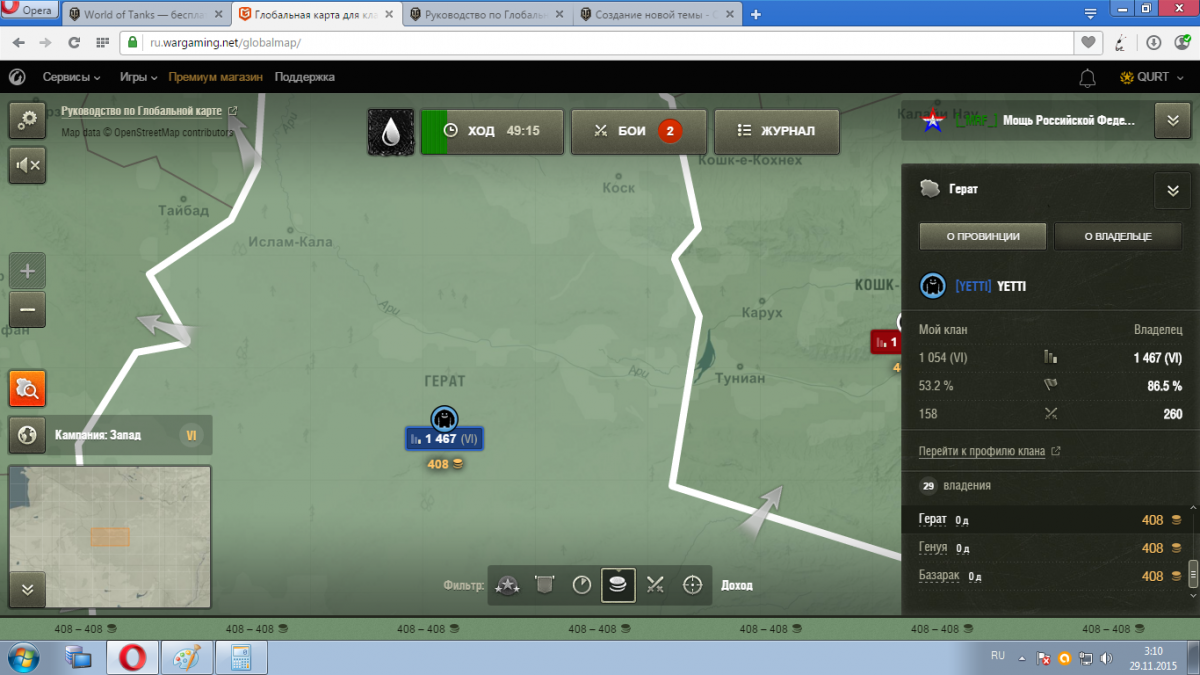
Task: Click the red battles counter badge 2
Action: 670,131
